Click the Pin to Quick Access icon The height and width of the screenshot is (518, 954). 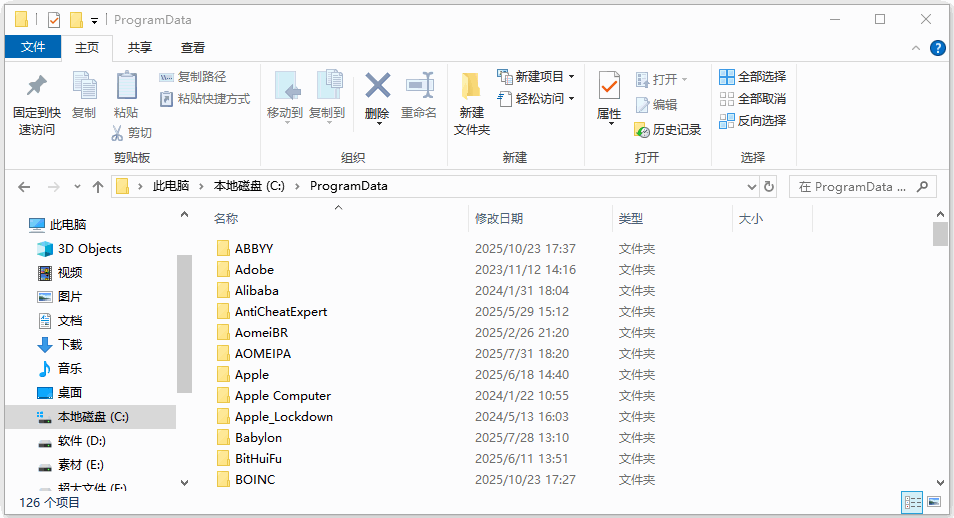tap(37, 86)
